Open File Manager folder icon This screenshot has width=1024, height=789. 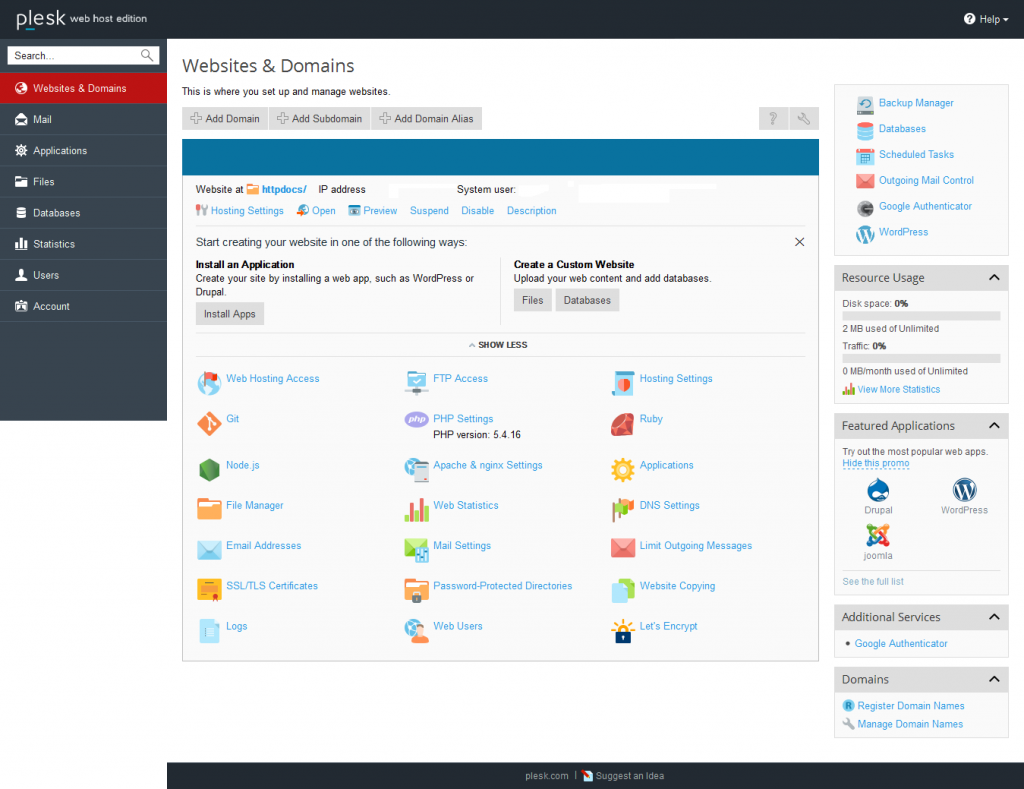pyautogui.click(x=209, y=509)
